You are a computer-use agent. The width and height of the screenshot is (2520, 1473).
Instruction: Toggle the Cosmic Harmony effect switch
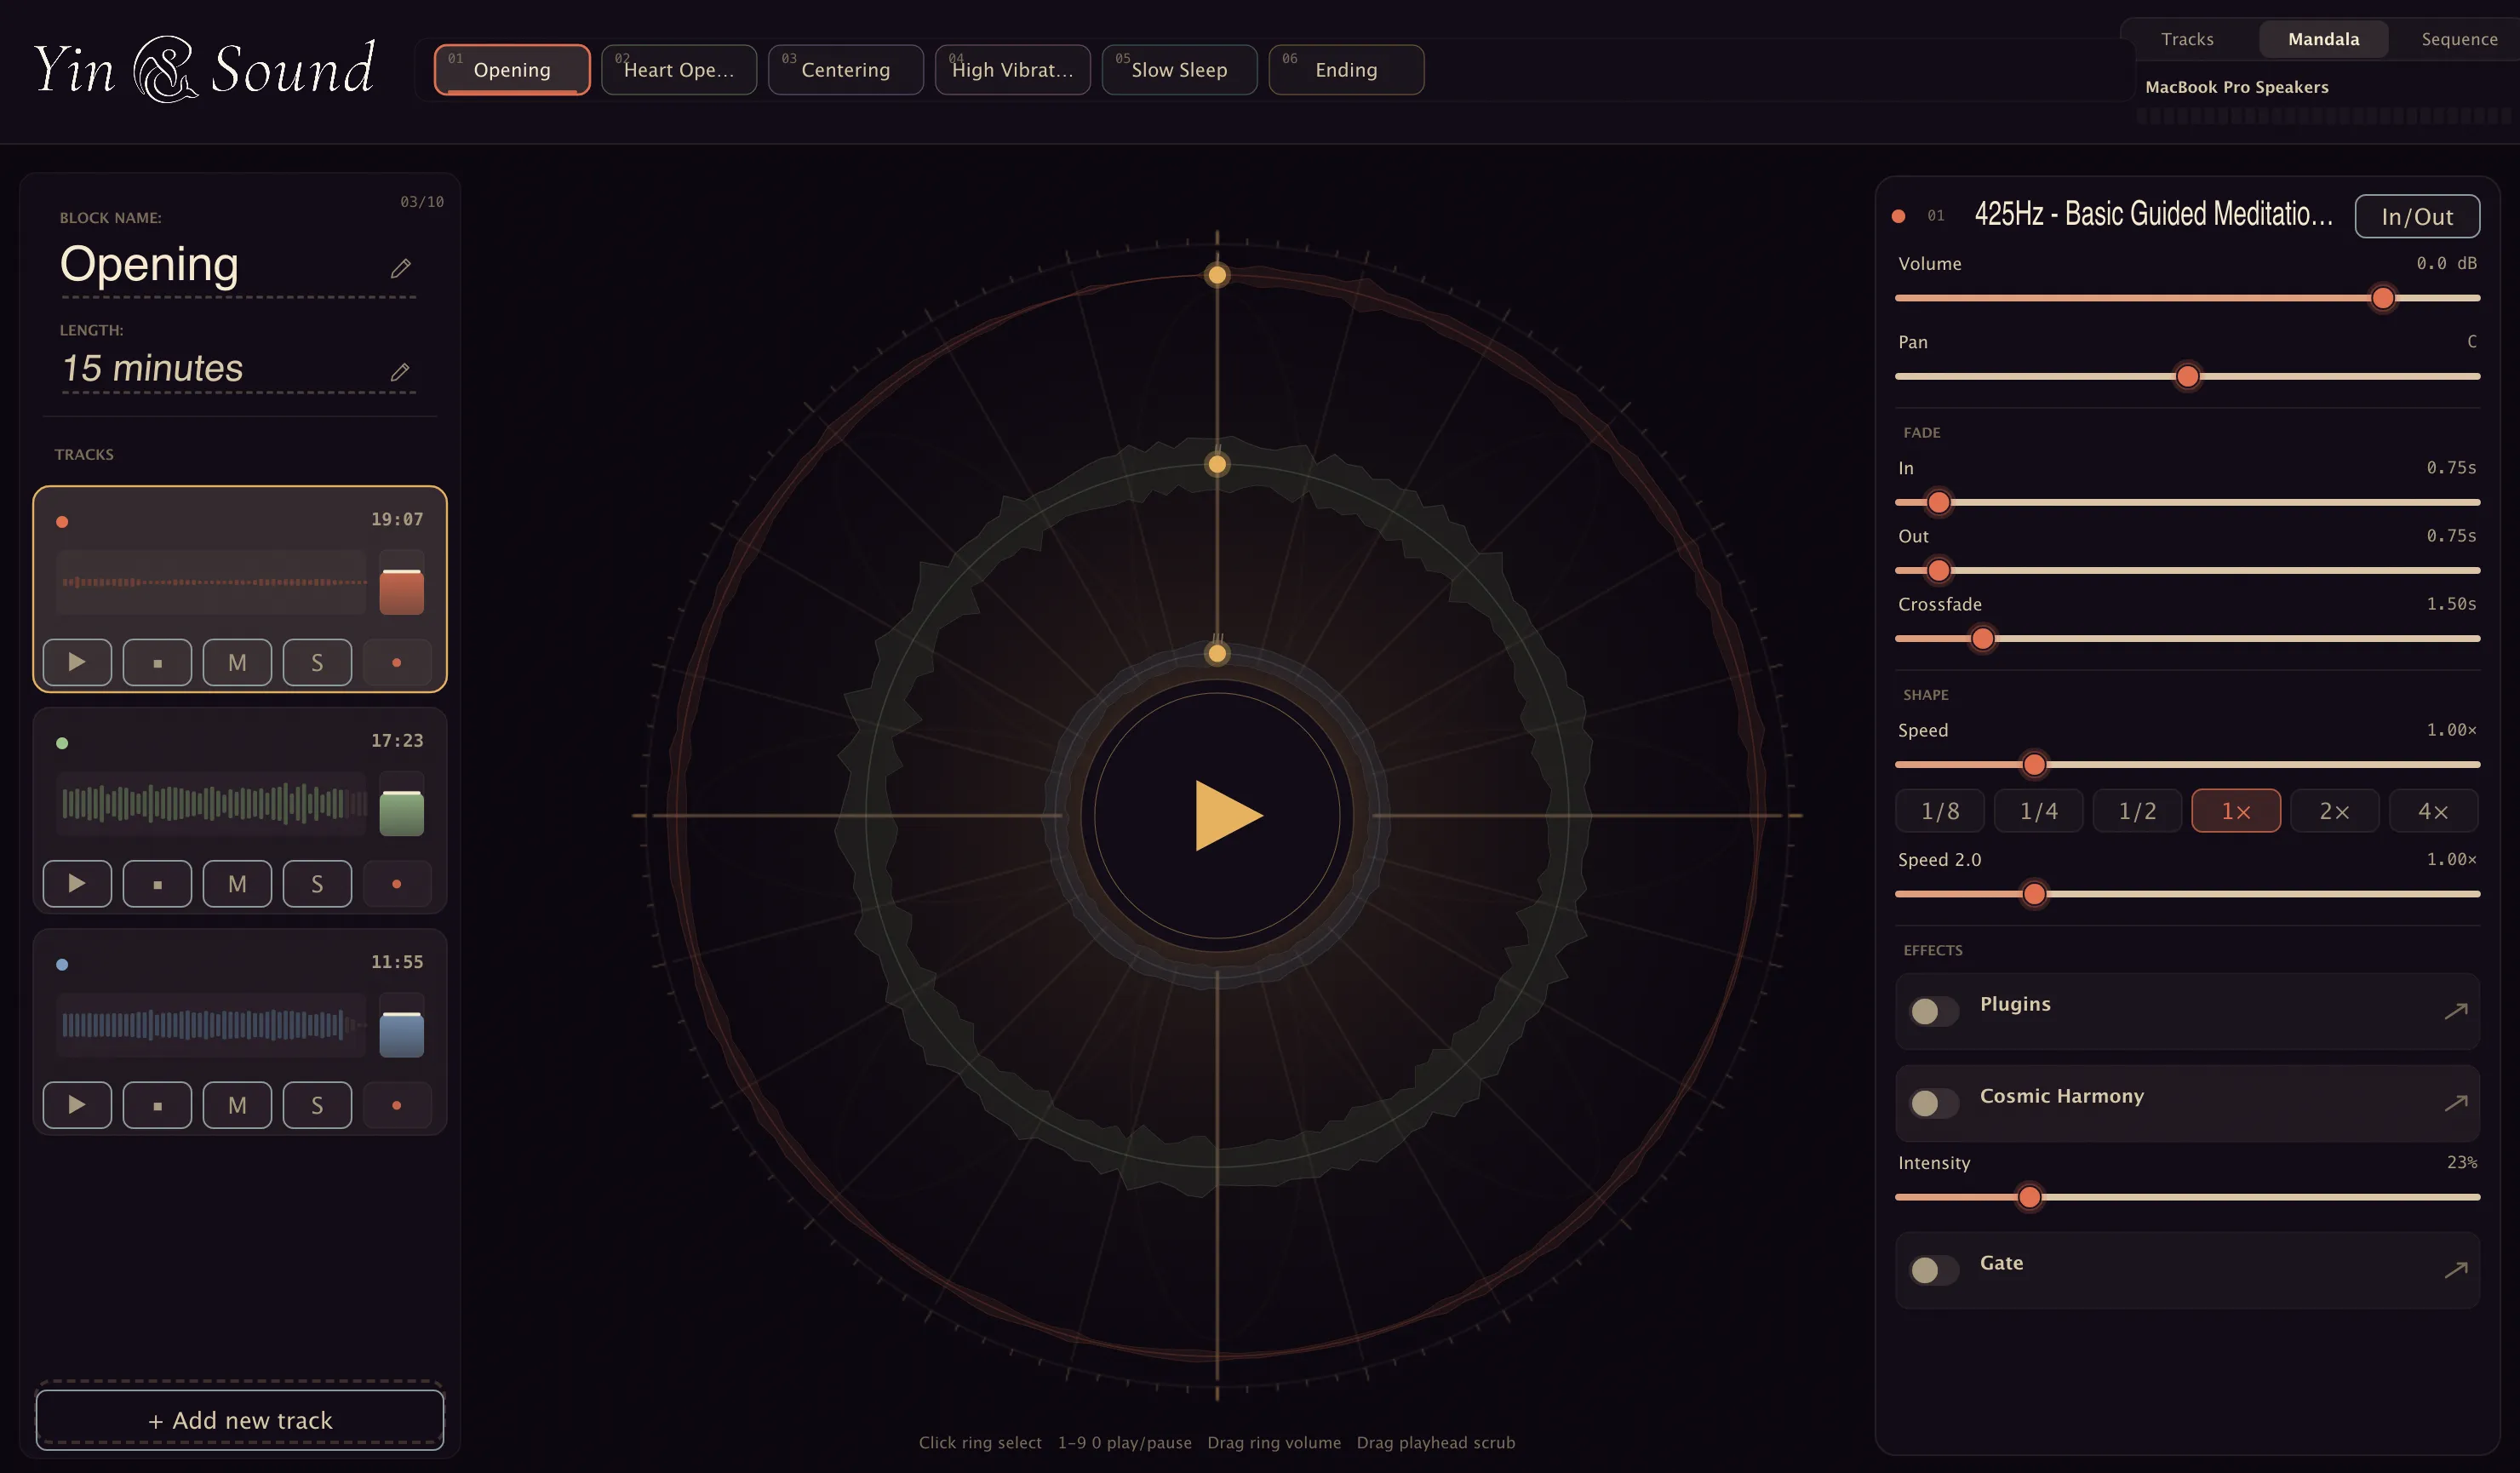1934,1103
